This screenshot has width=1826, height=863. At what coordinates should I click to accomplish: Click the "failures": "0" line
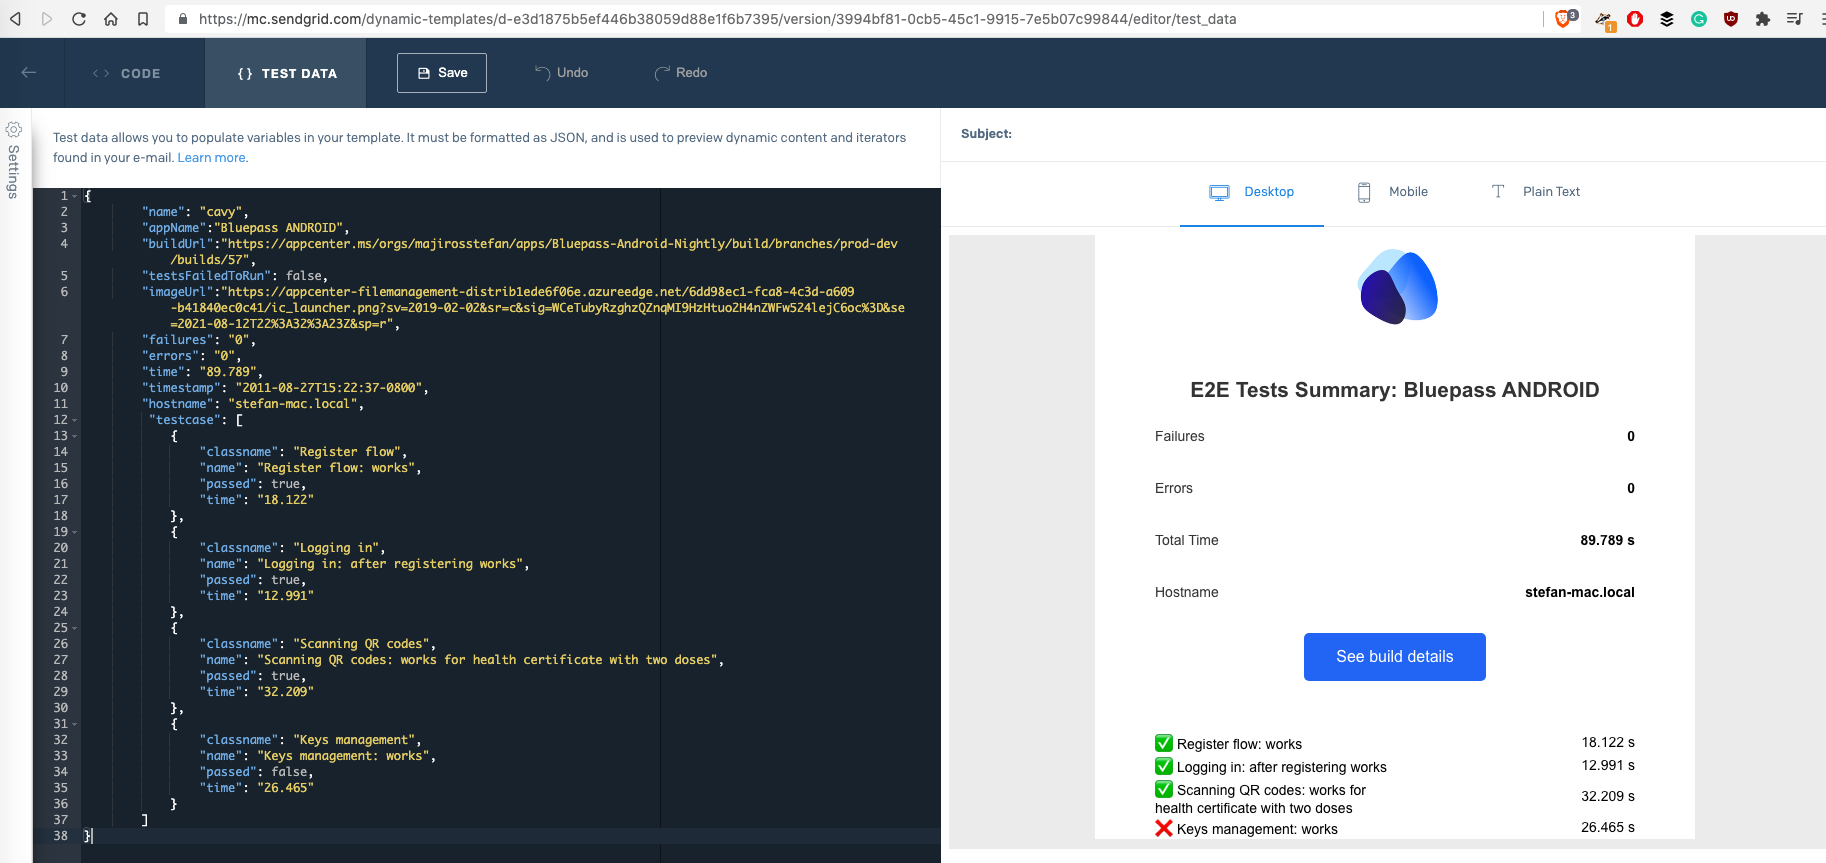[x=199, y=340]
